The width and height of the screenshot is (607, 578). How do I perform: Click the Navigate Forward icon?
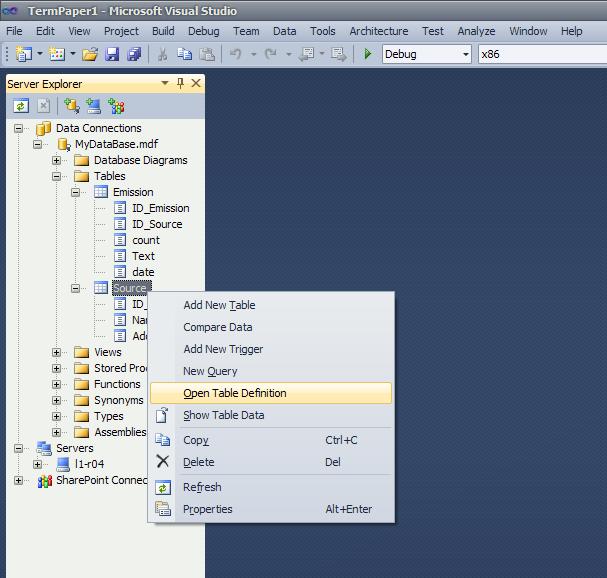[339, 54]
